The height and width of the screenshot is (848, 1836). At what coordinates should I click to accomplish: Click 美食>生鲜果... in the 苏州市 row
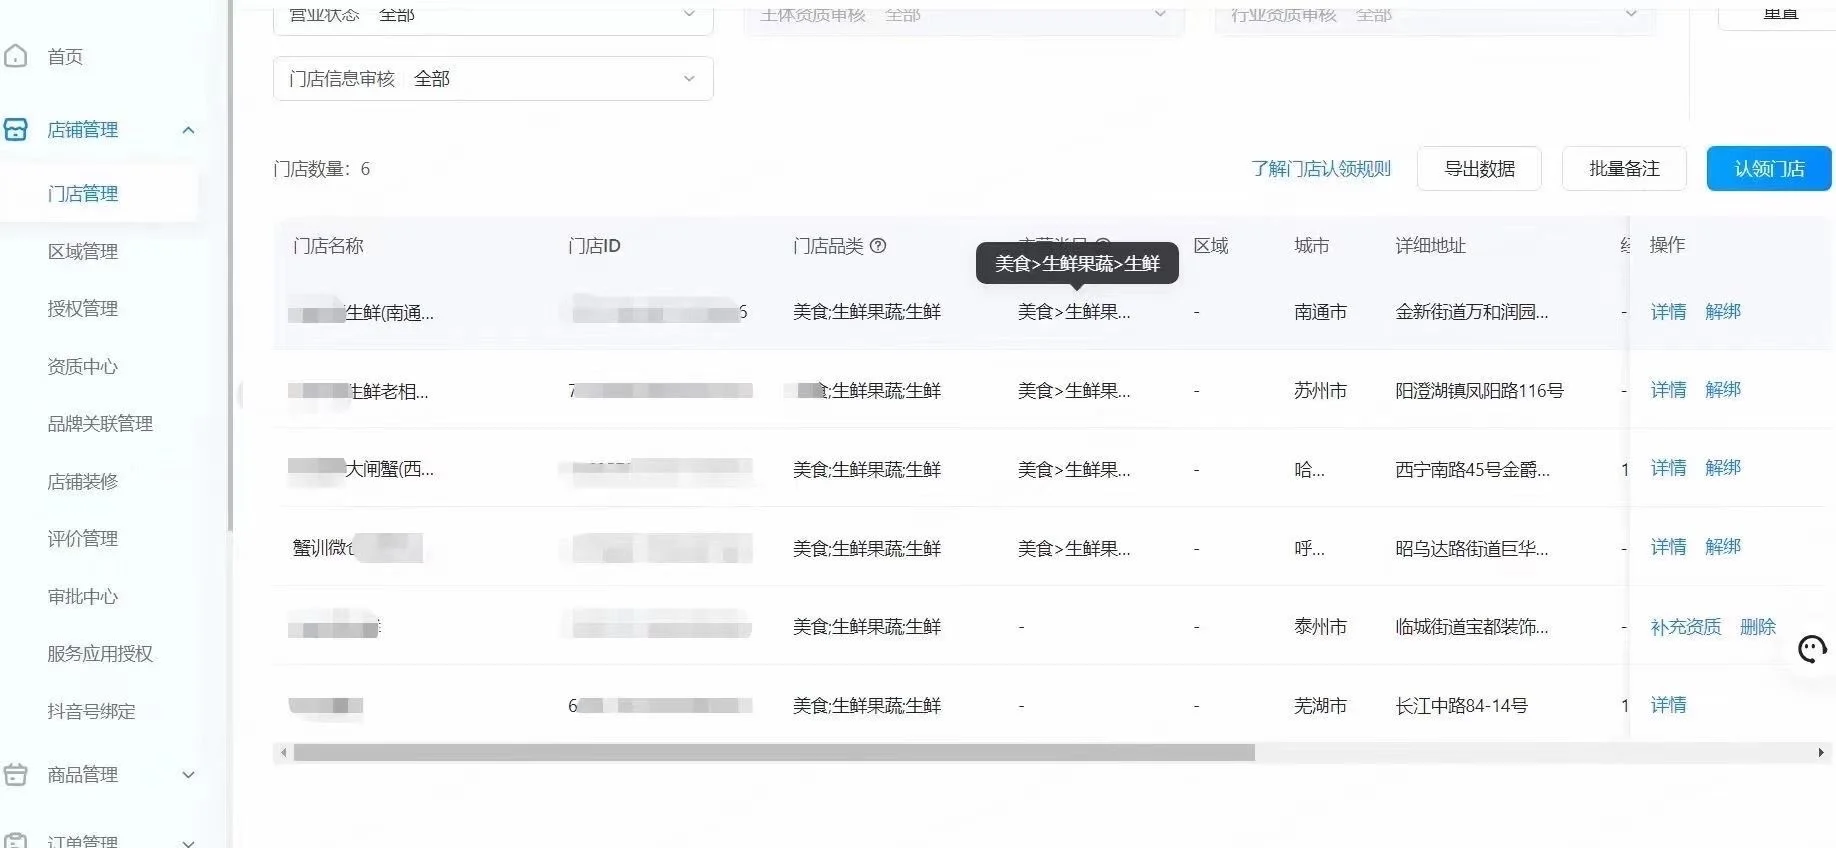pos(1074,391)
